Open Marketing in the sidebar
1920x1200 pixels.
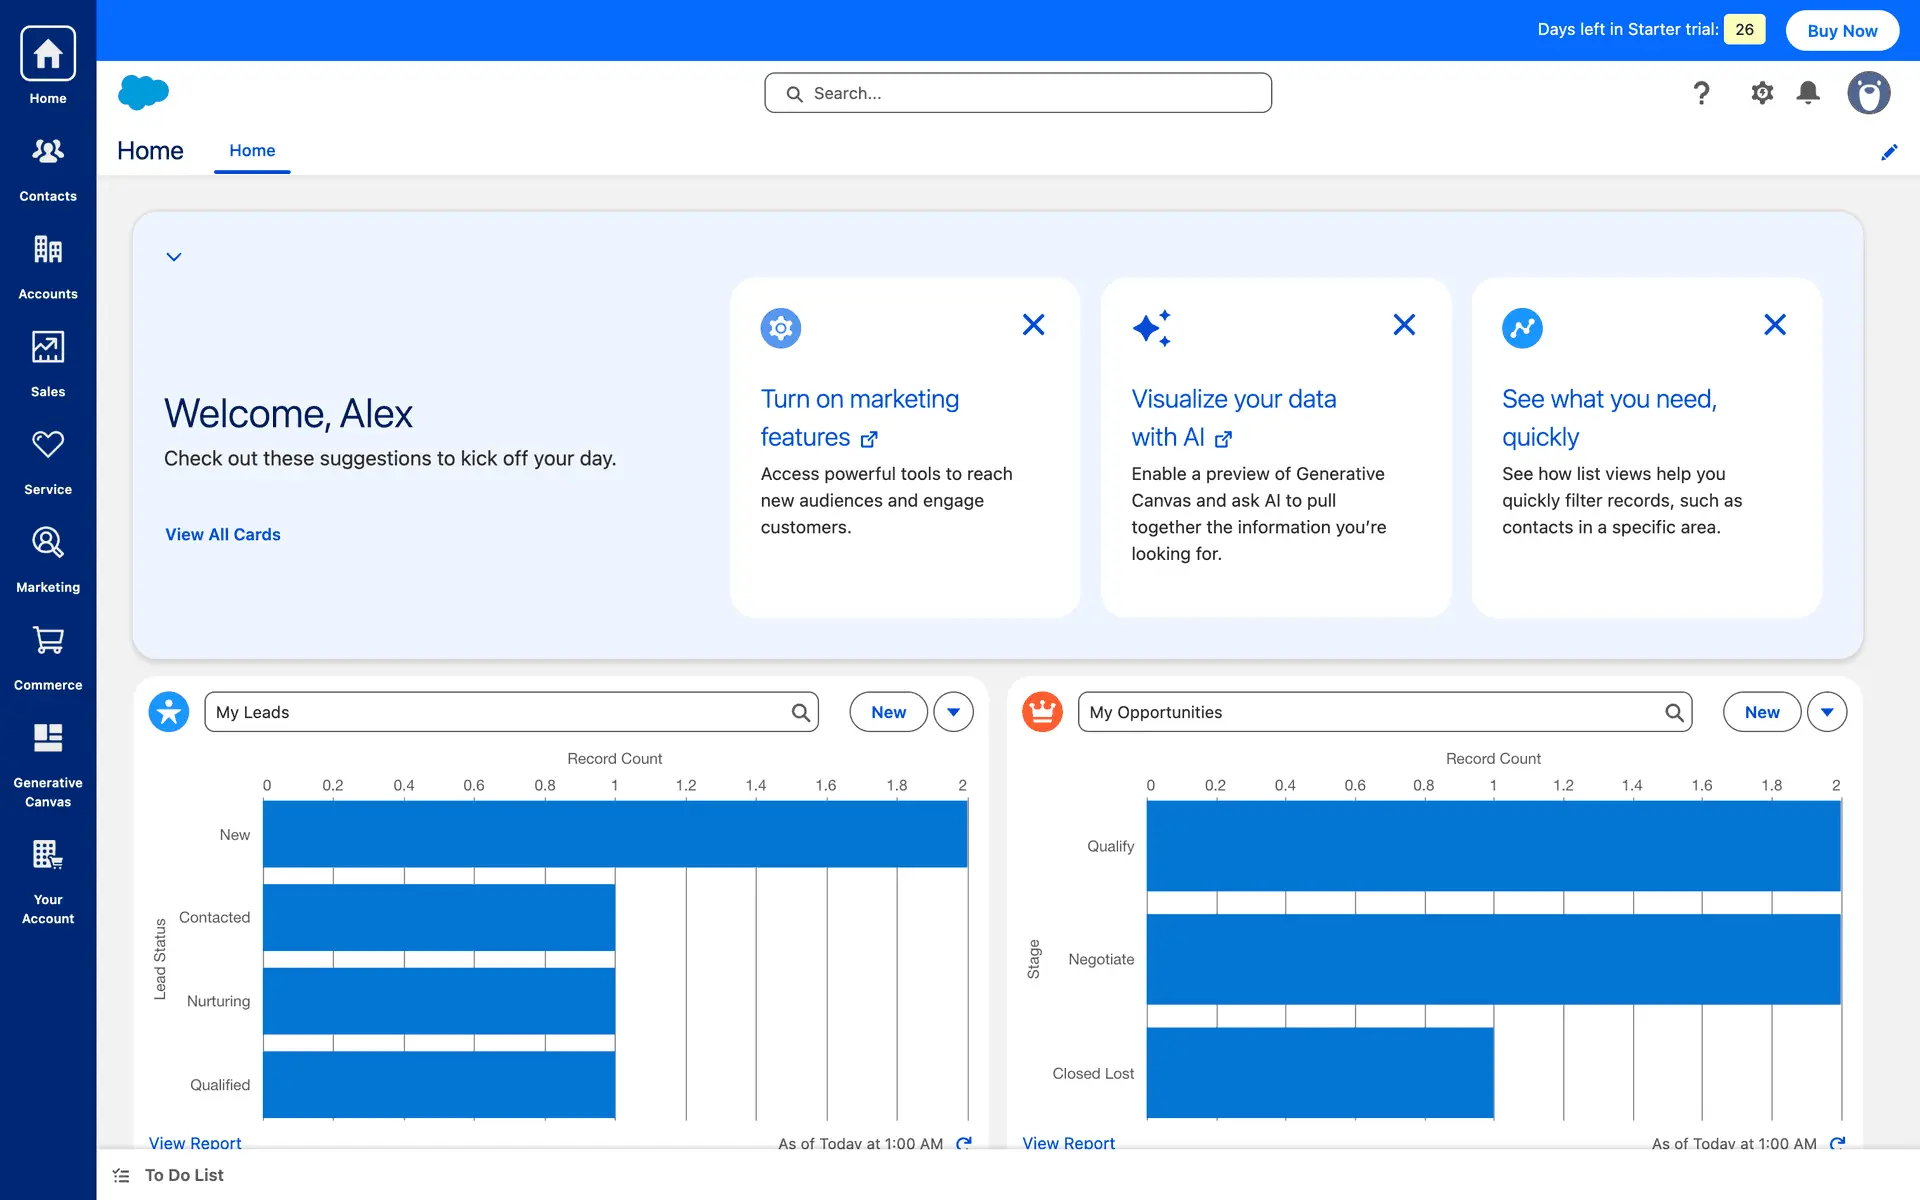pos(48,559)
